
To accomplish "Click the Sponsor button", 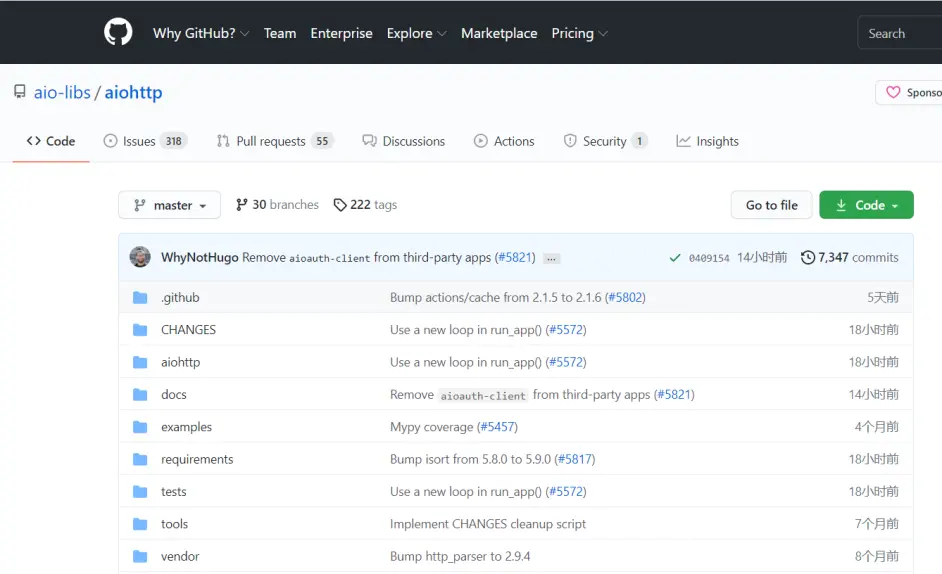I will (x=909, y=93).
